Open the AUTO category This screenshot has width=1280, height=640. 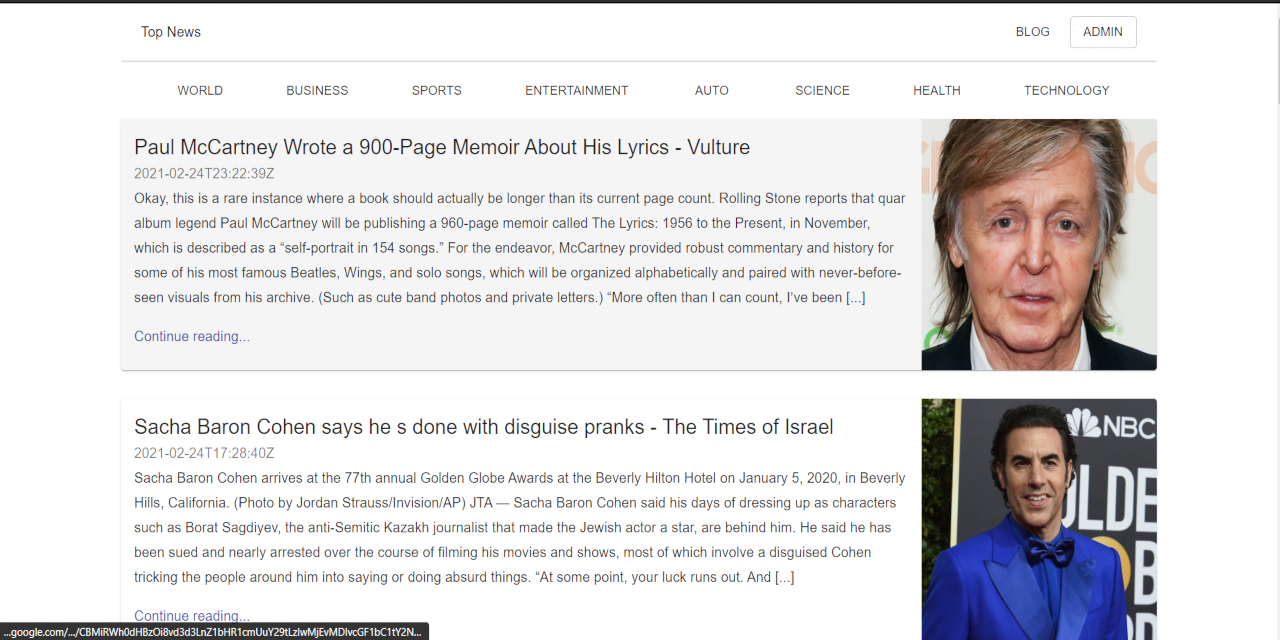pyautogui.click(x=712, y=90)
